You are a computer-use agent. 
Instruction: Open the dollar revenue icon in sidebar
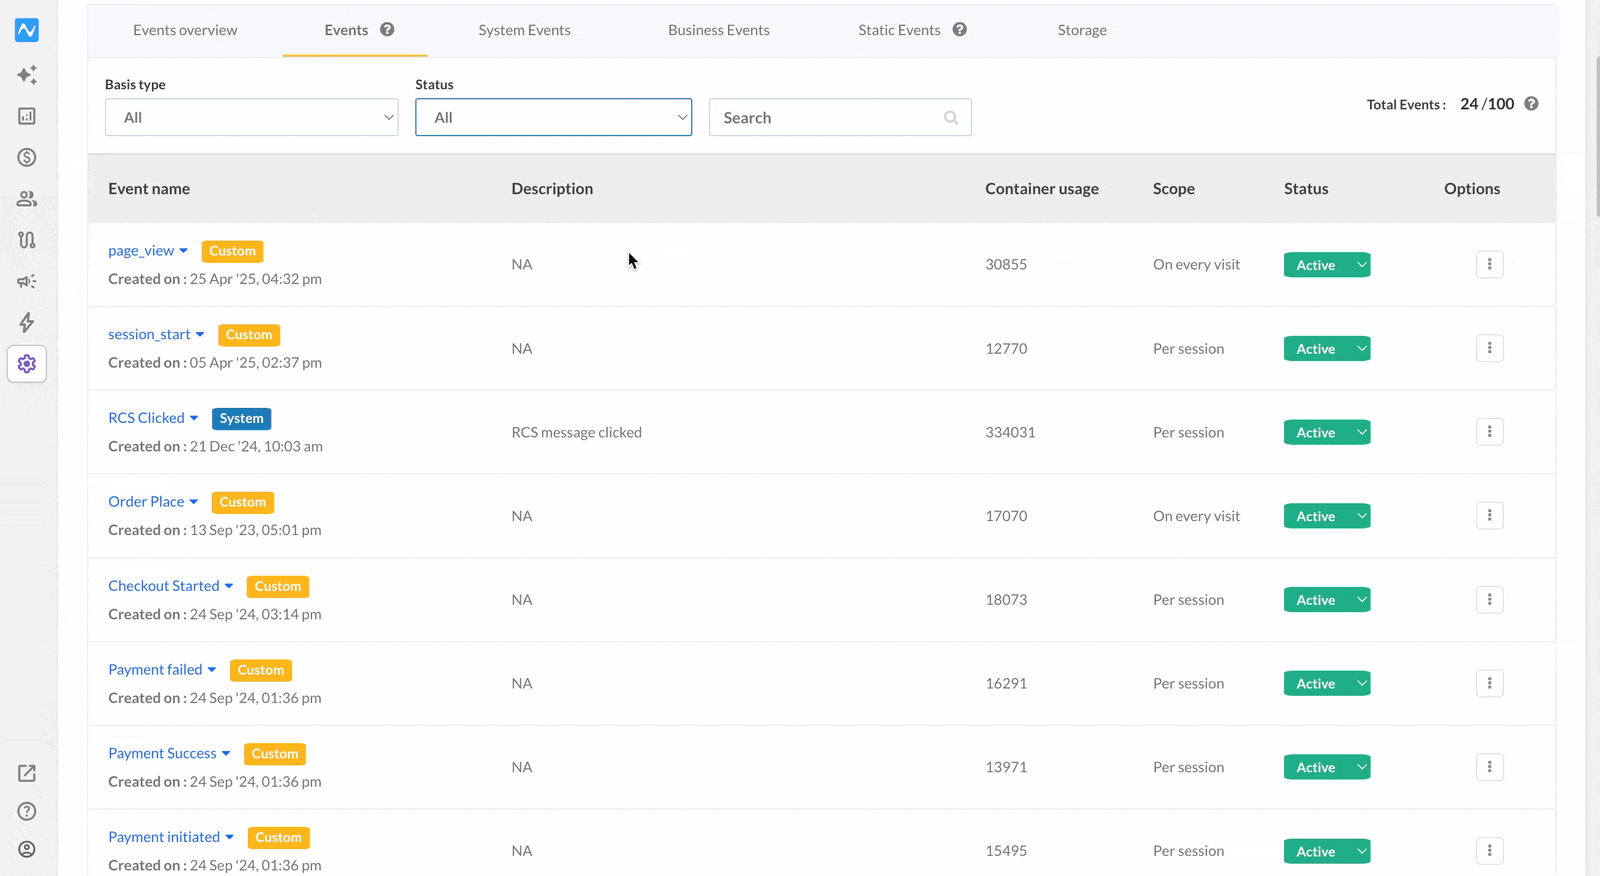[x=27, y=157]
